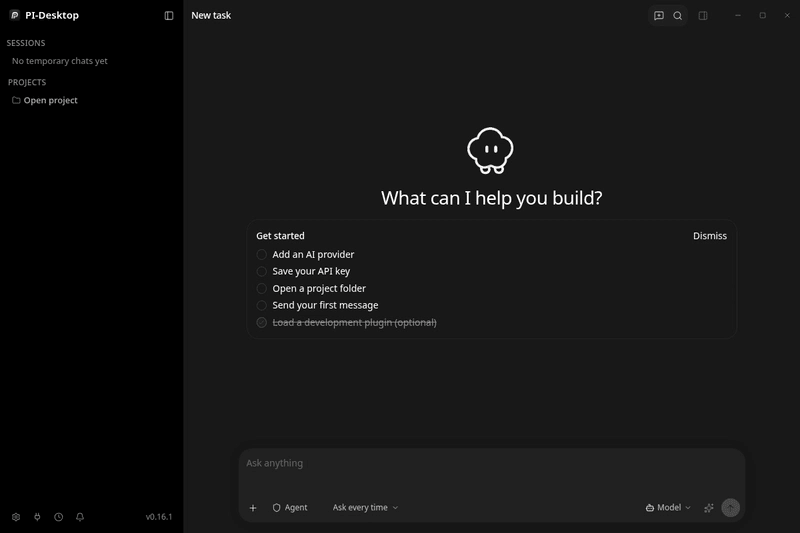Click the PI-Desktop logo icon

click(x=15, y=15)
